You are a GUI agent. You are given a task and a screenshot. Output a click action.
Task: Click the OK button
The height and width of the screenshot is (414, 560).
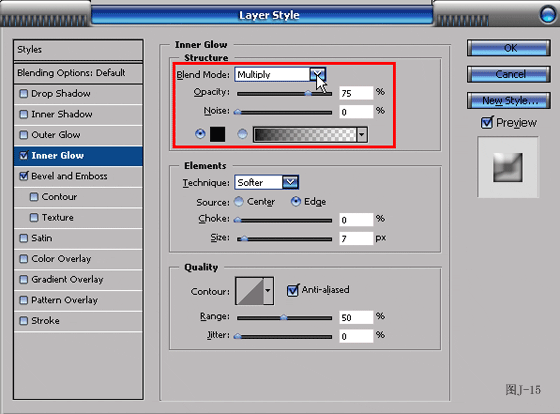(x=509, y=48)
